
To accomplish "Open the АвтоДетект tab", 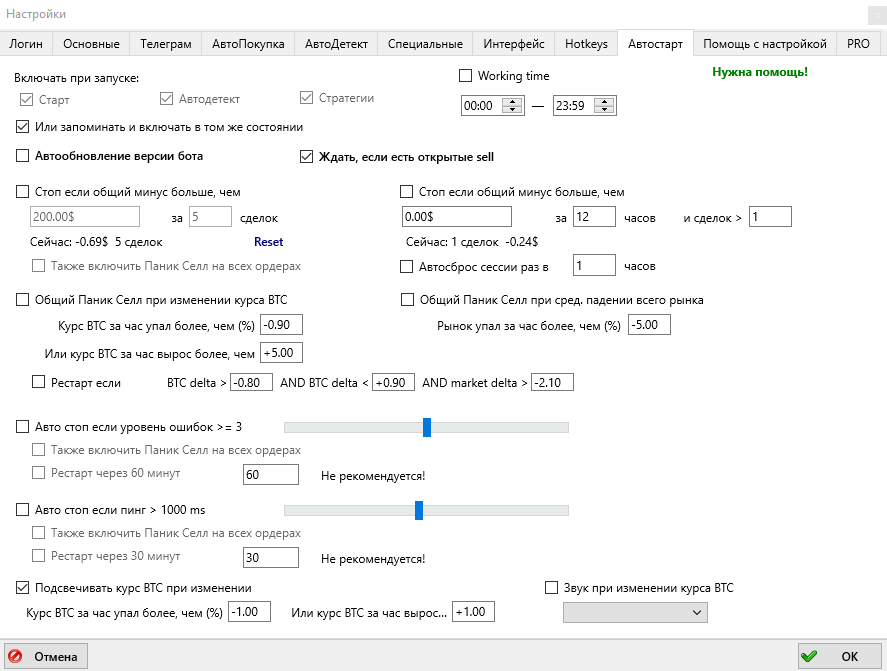I will point(336,43).
